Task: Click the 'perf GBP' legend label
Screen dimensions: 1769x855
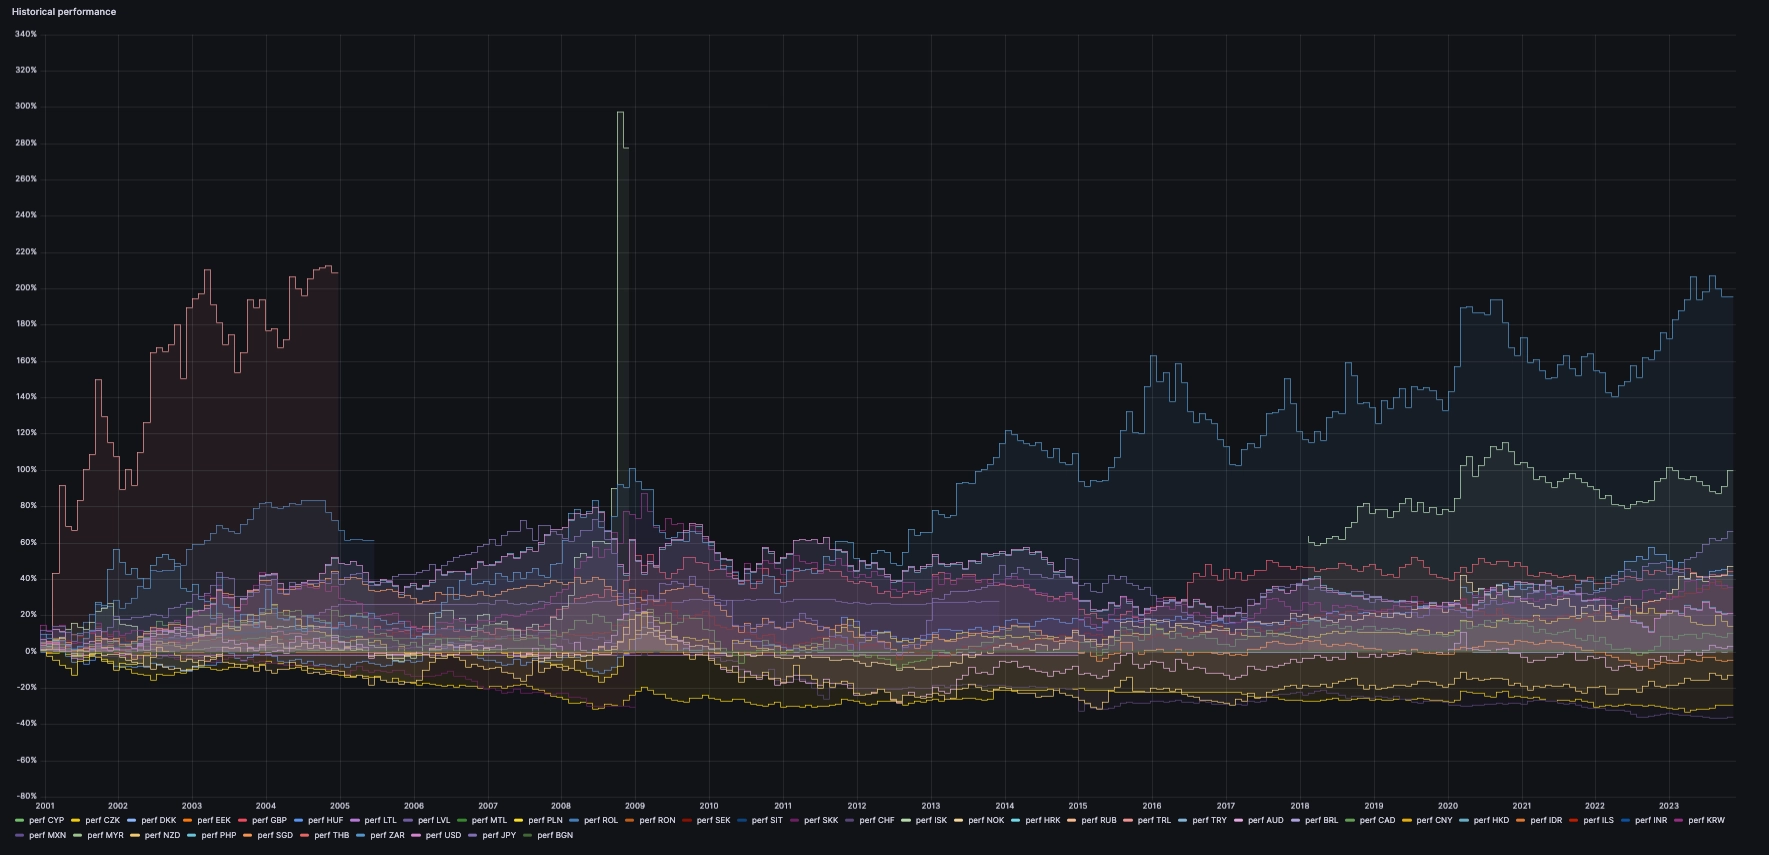Action: pos(269,820)
